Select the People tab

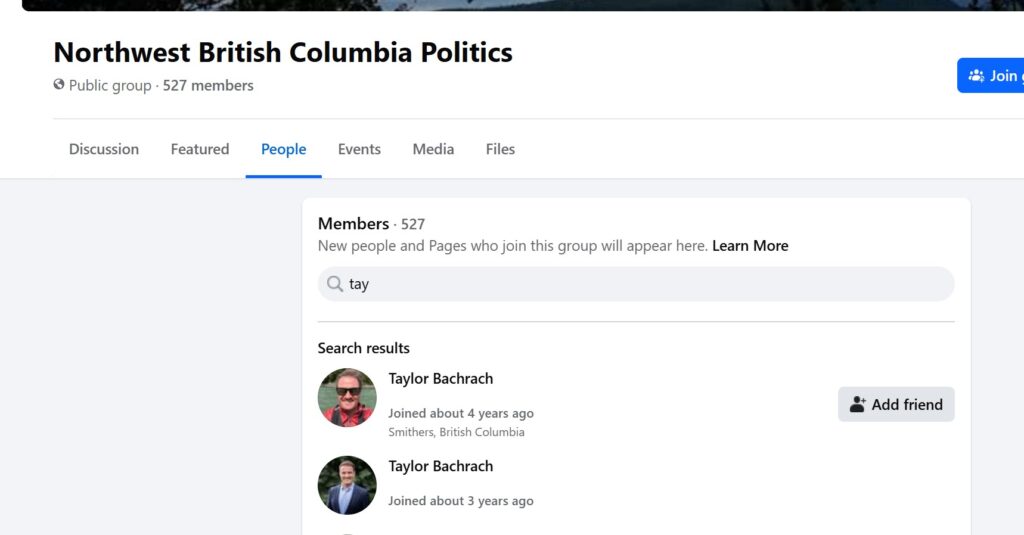click(283, 149)
